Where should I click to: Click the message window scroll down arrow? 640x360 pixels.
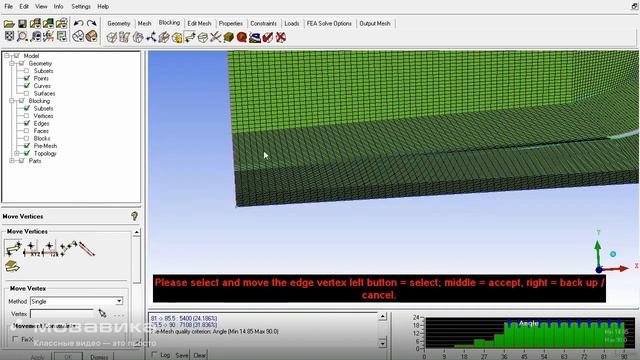coord(382,343)
